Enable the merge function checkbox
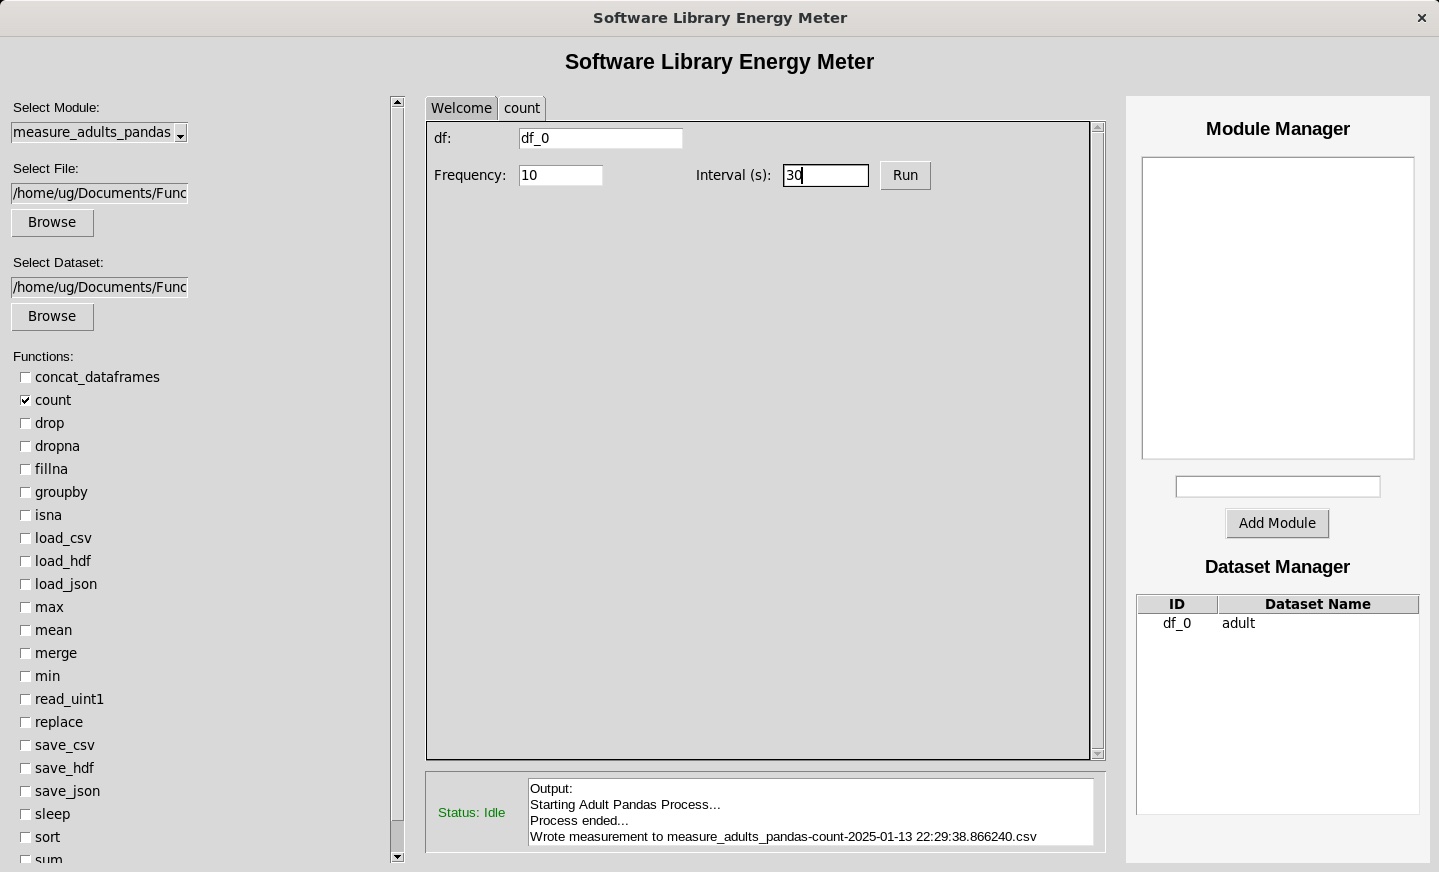1439x872 pixels. click(x=25, y=653)
